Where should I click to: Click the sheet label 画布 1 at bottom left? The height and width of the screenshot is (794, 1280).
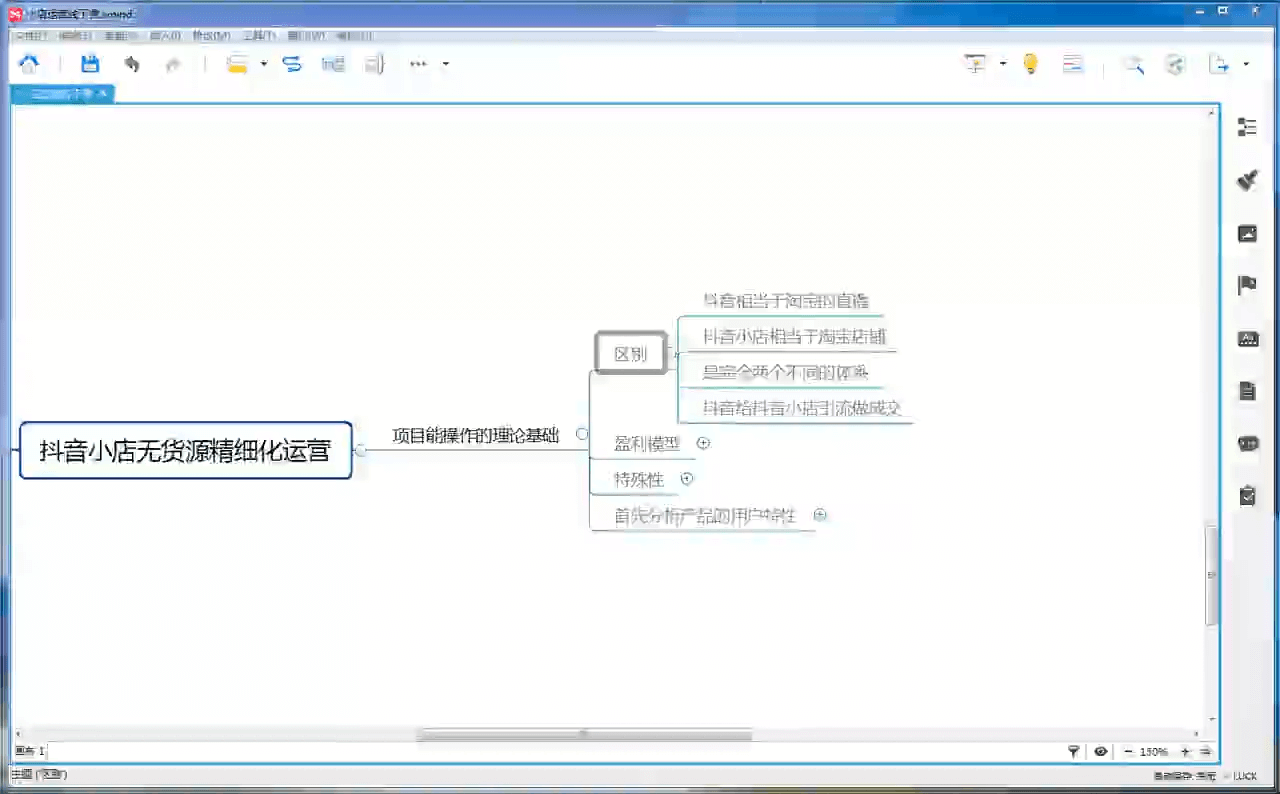[x=30, y=751]
